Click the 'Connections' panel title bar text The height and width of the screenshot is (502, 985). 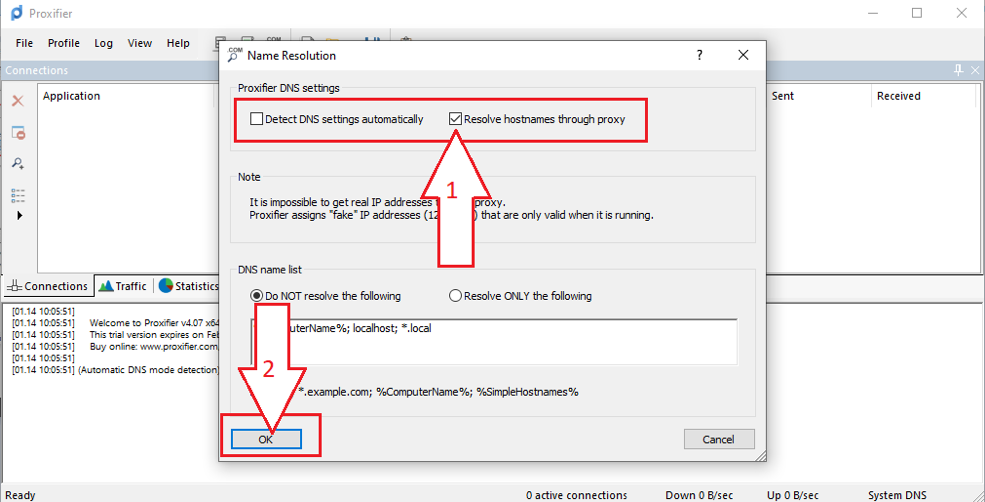pyautogui.click(x=36, y=70)
